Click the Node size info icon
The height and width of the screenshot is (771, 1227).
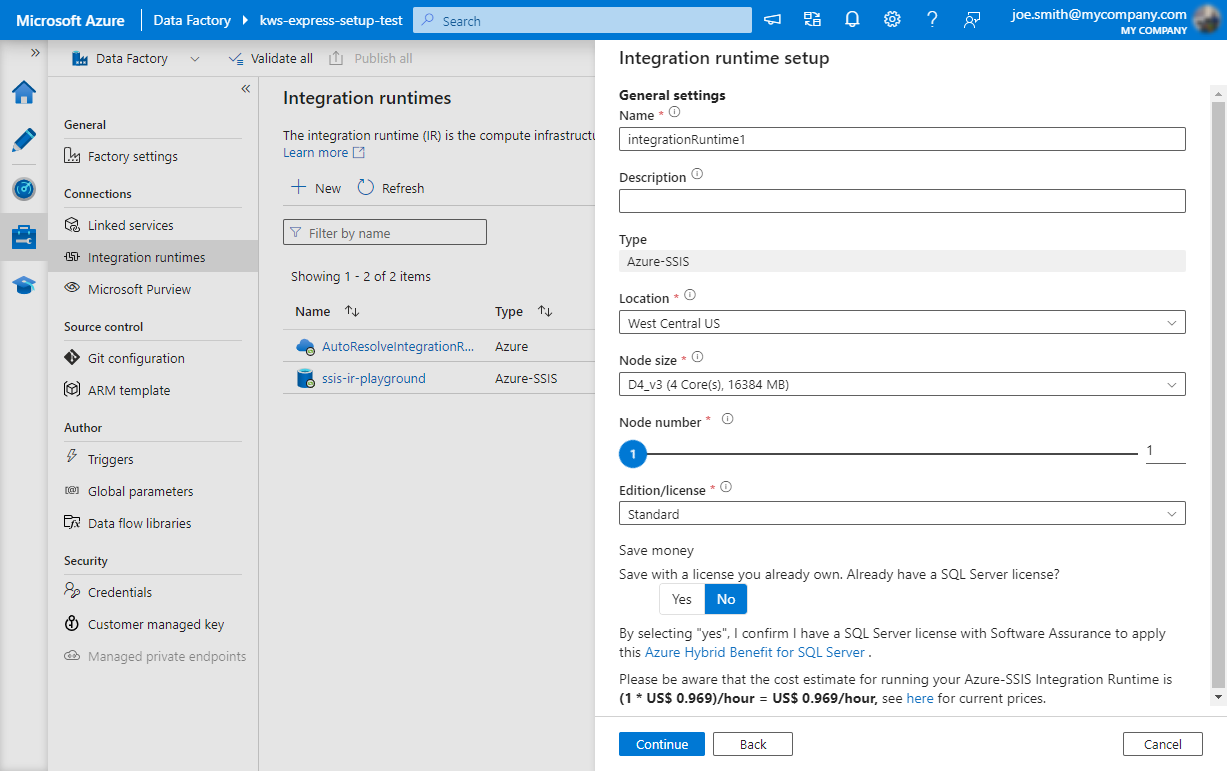697,357
